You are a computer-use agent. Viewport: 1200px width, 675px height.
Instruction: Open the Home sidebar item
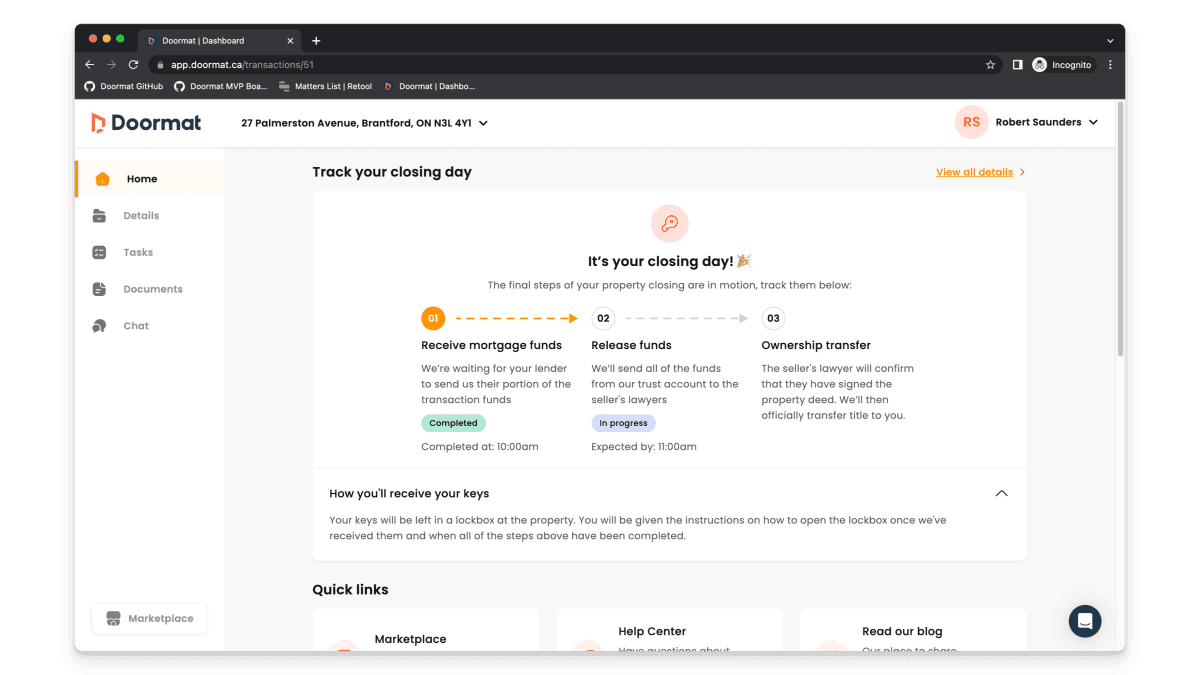(141, 179)
